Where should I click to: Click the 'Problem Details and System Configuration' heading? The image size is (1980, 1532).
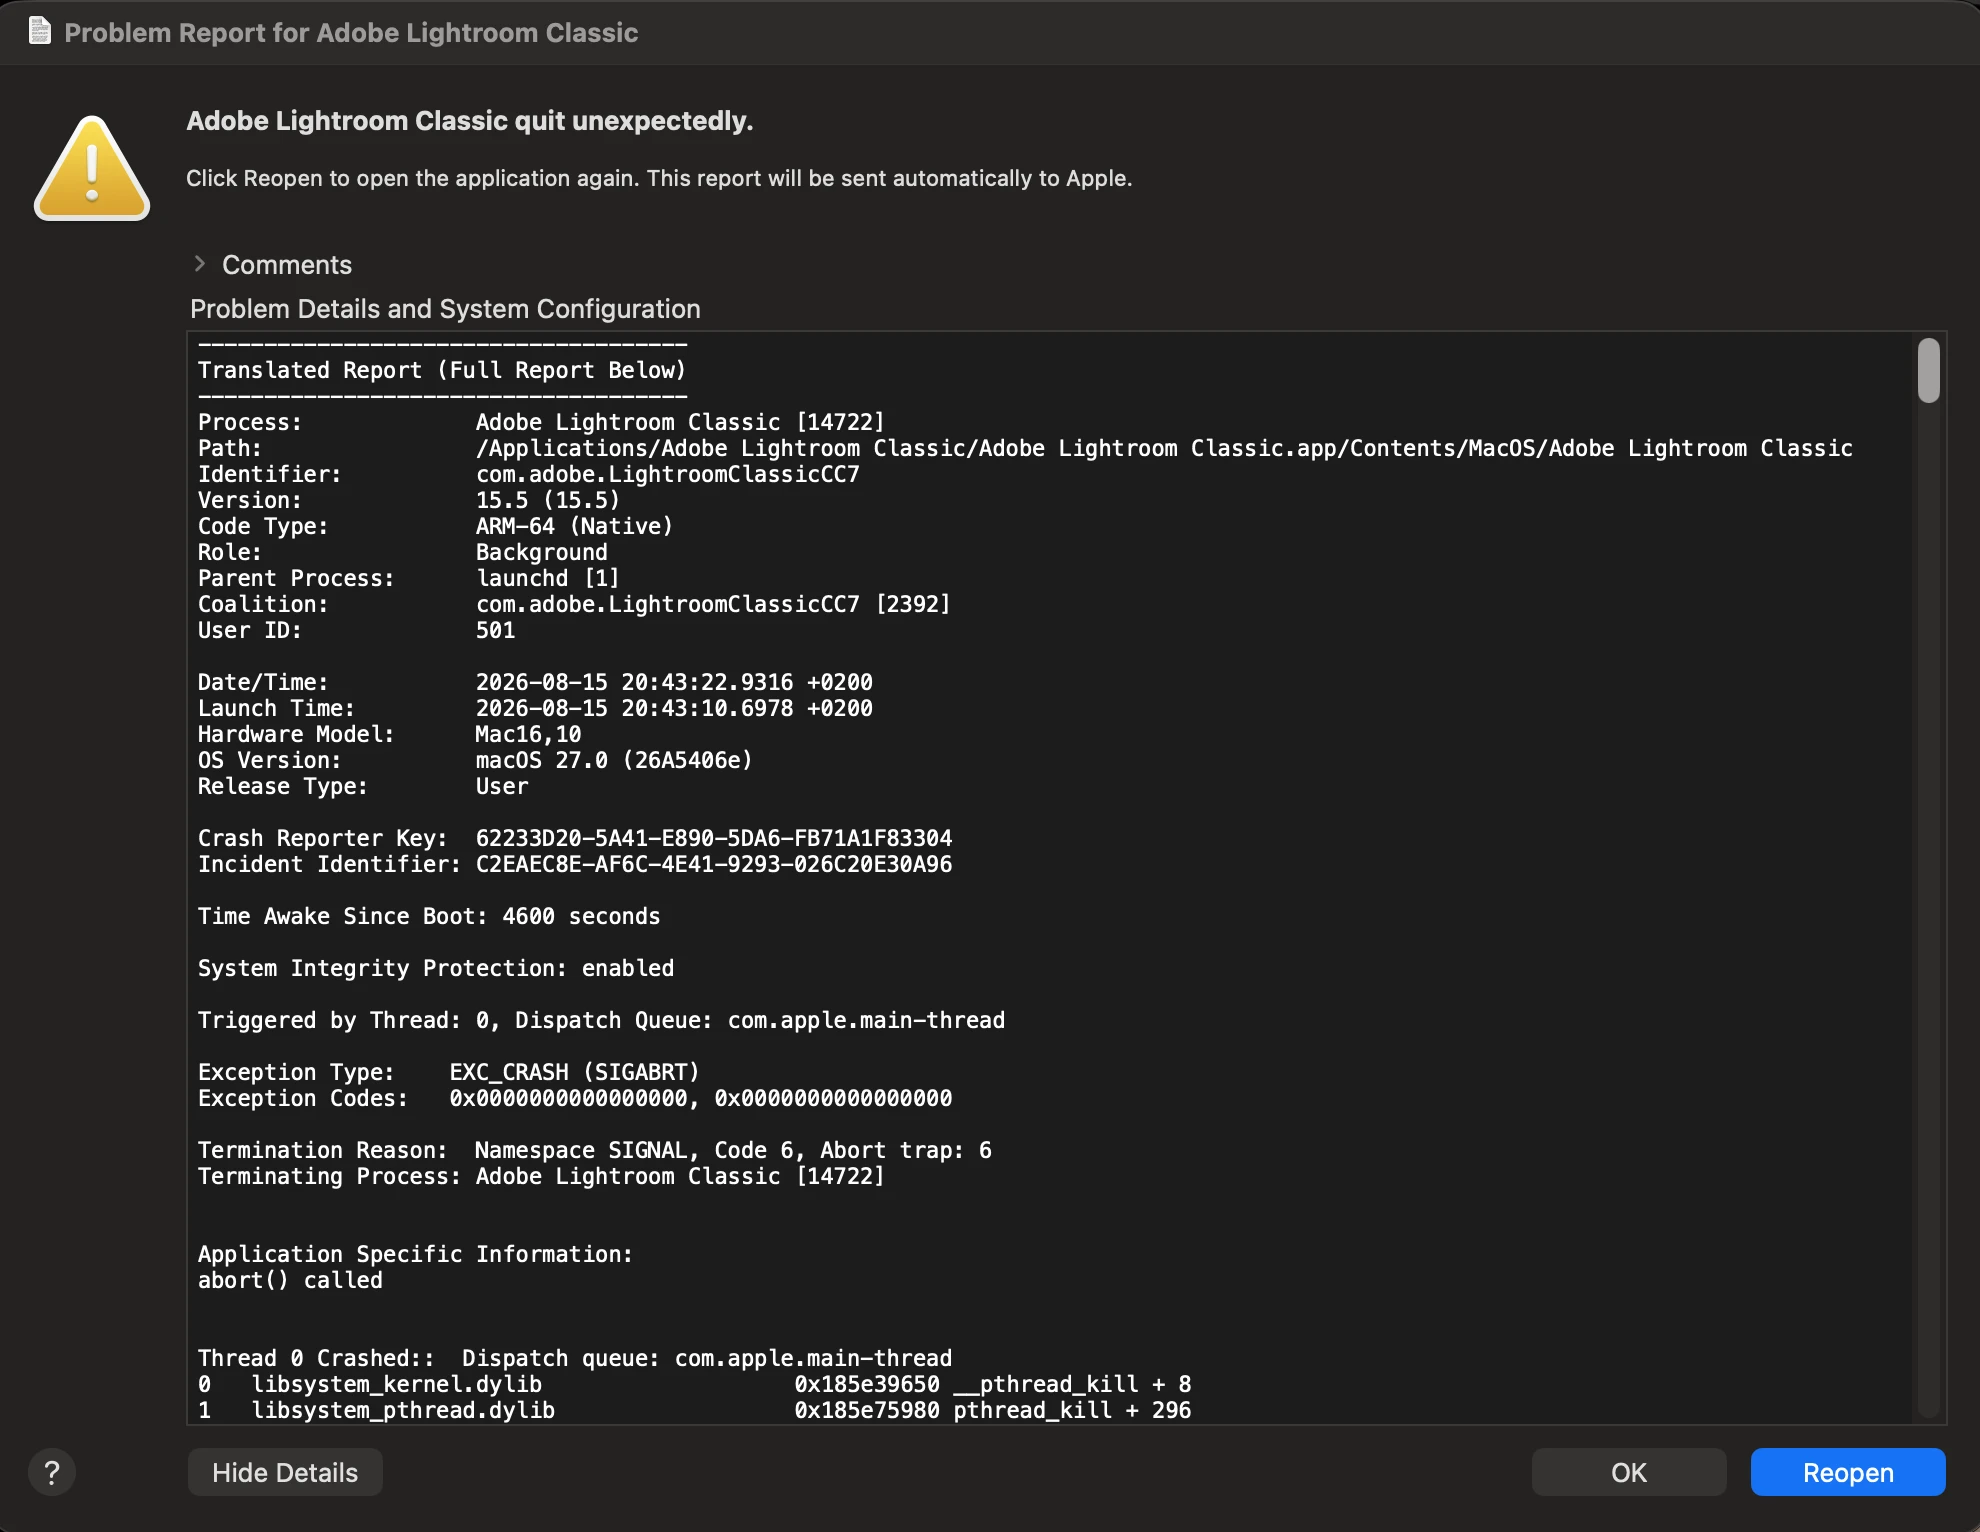click(445, 309)
